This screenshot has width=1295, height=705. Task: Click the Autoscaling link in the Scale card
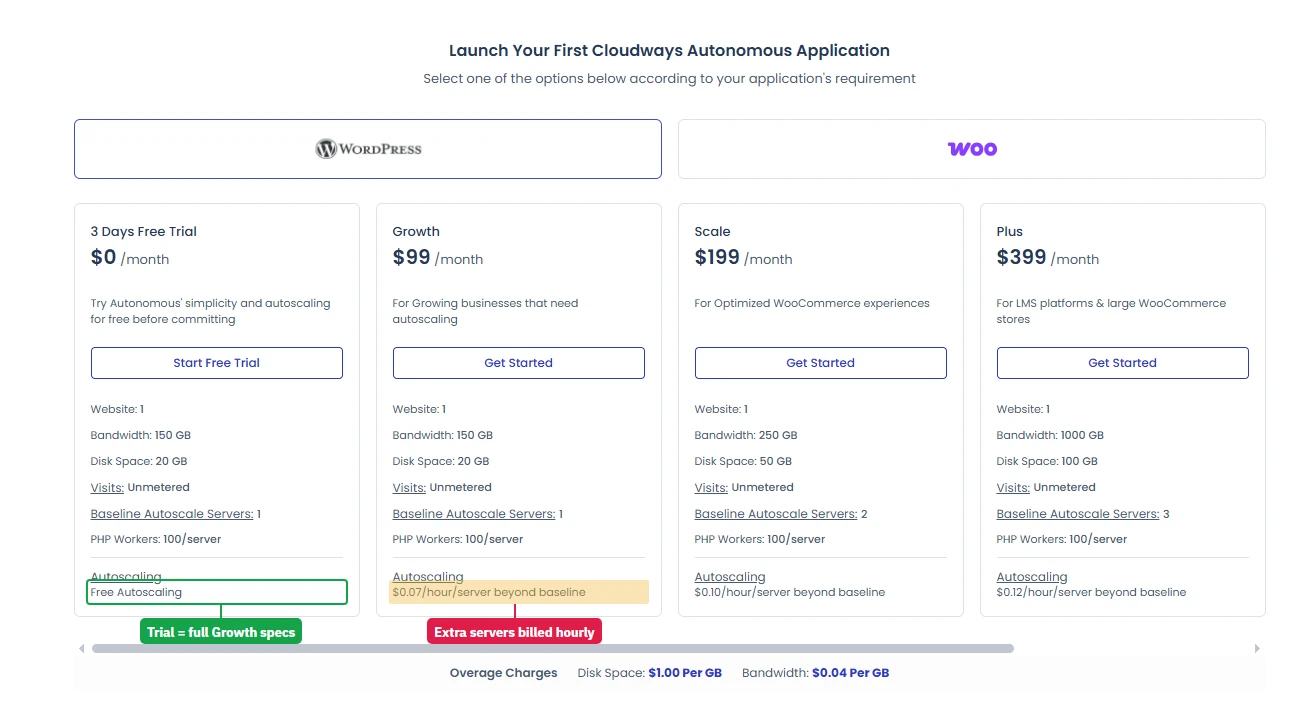(730, 577)
